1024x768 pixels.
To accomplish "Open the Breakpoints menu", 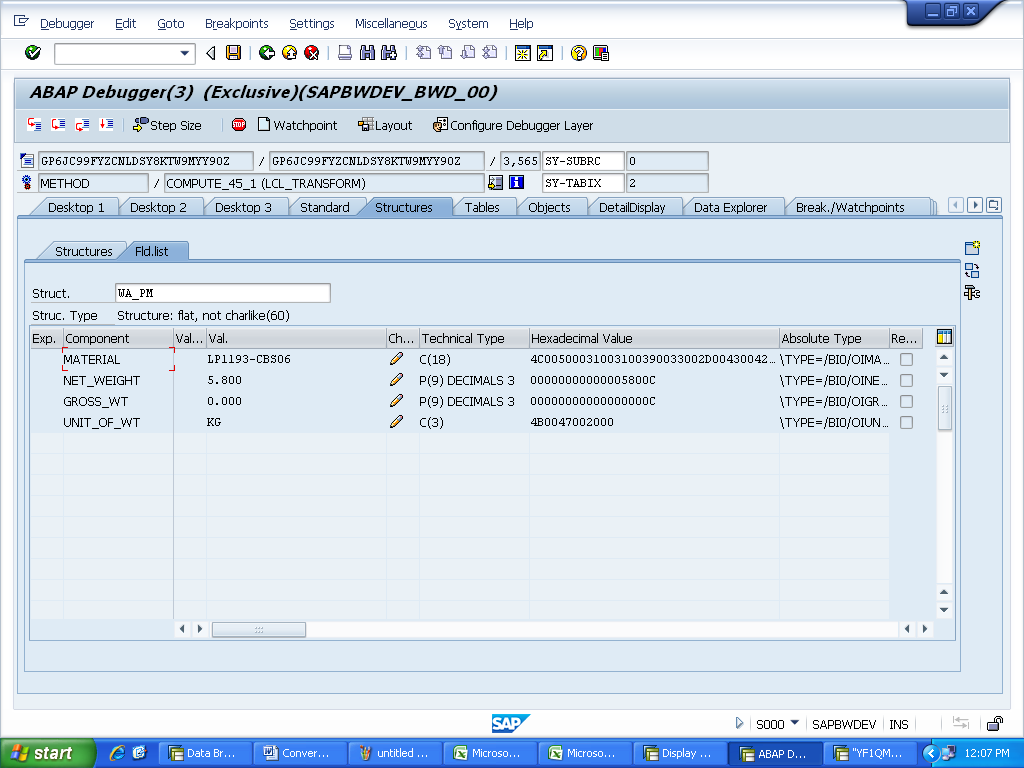I will point(236,24).
